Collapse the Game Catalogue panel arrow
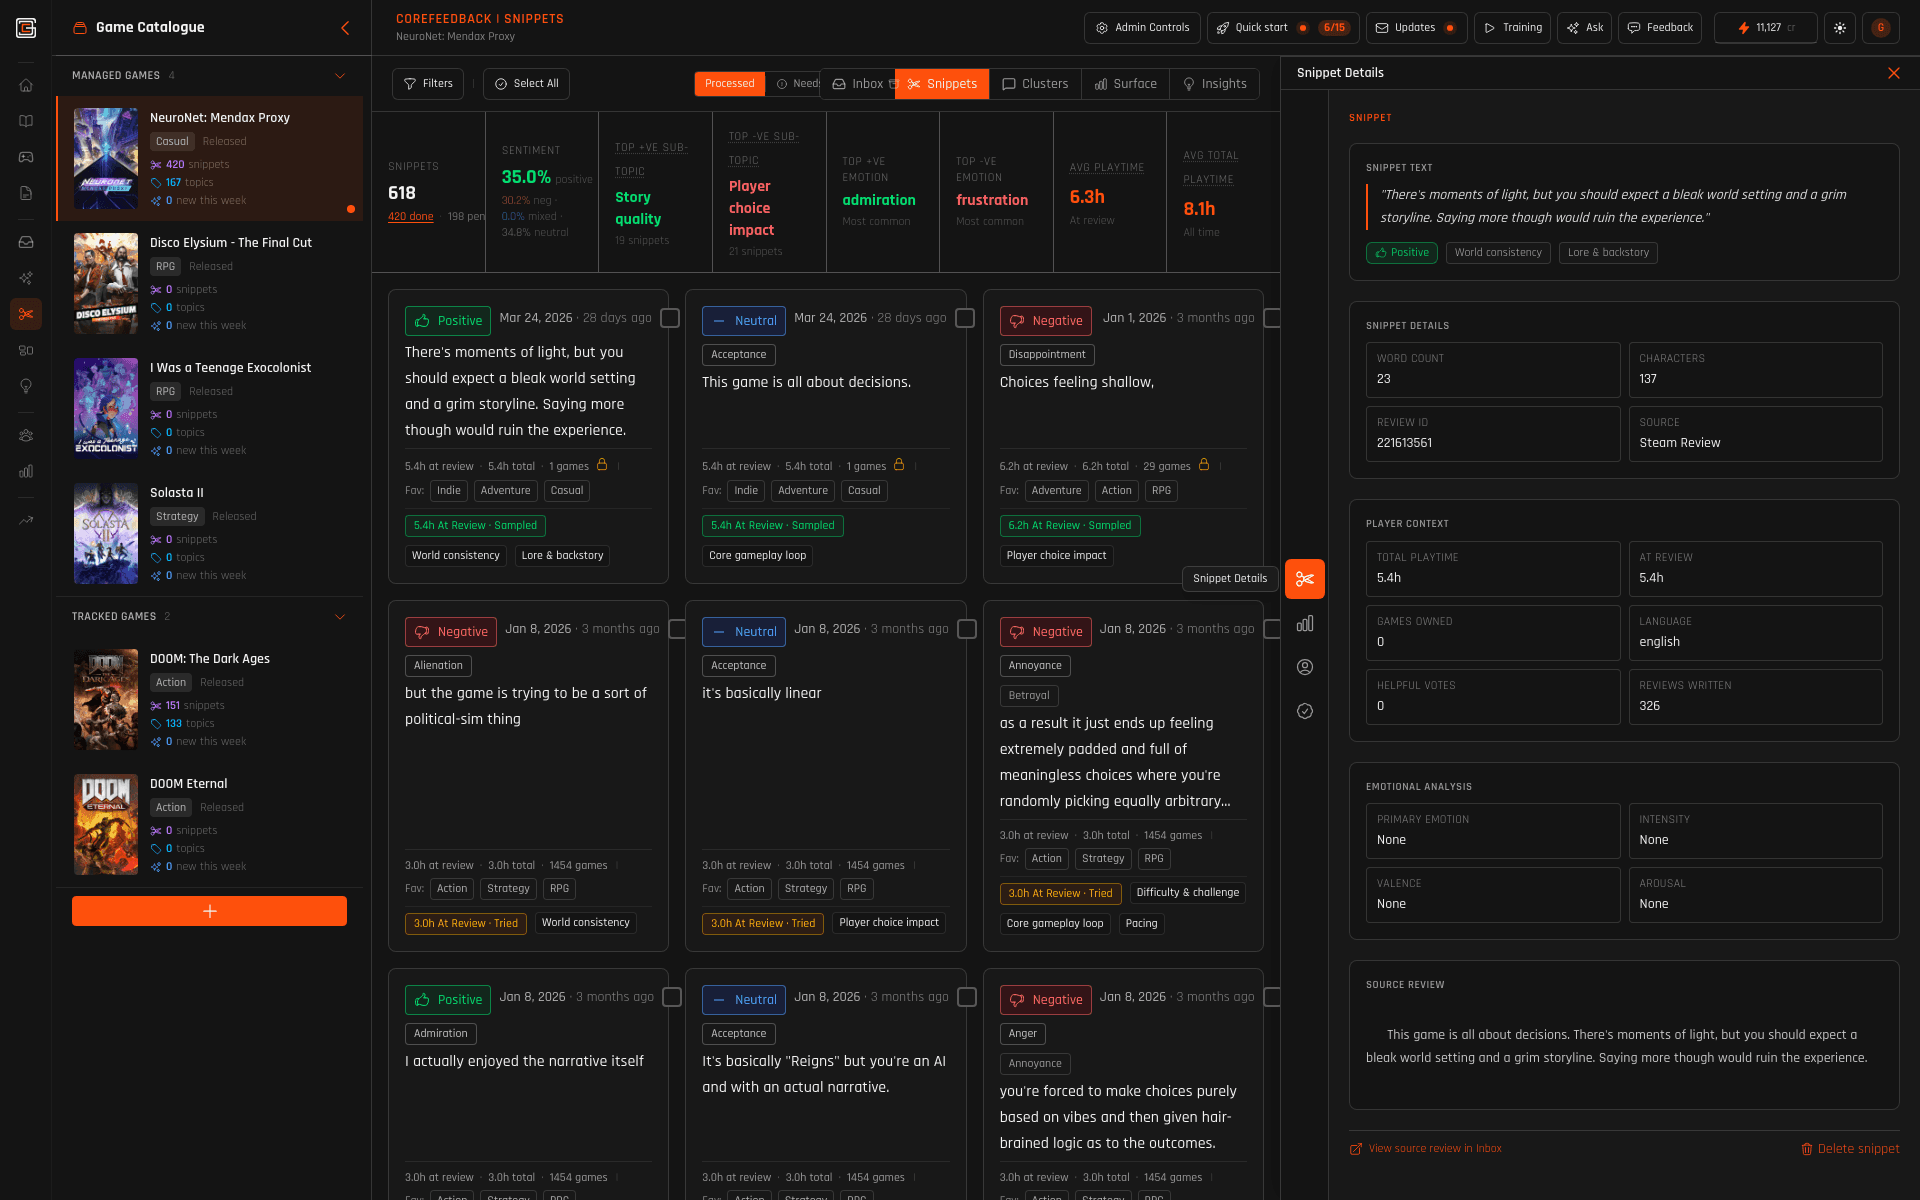This screenshot has width=1920, height=1200. click(345, 28)
